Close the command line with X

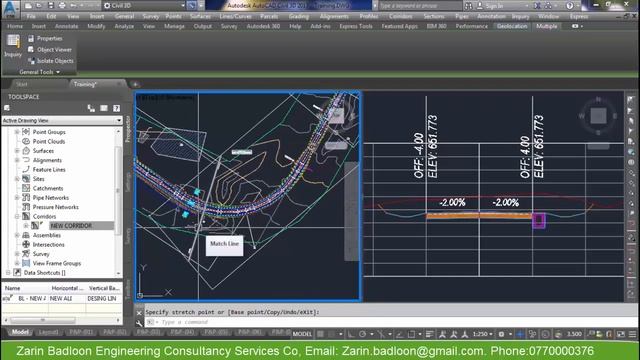coord(139,313)
